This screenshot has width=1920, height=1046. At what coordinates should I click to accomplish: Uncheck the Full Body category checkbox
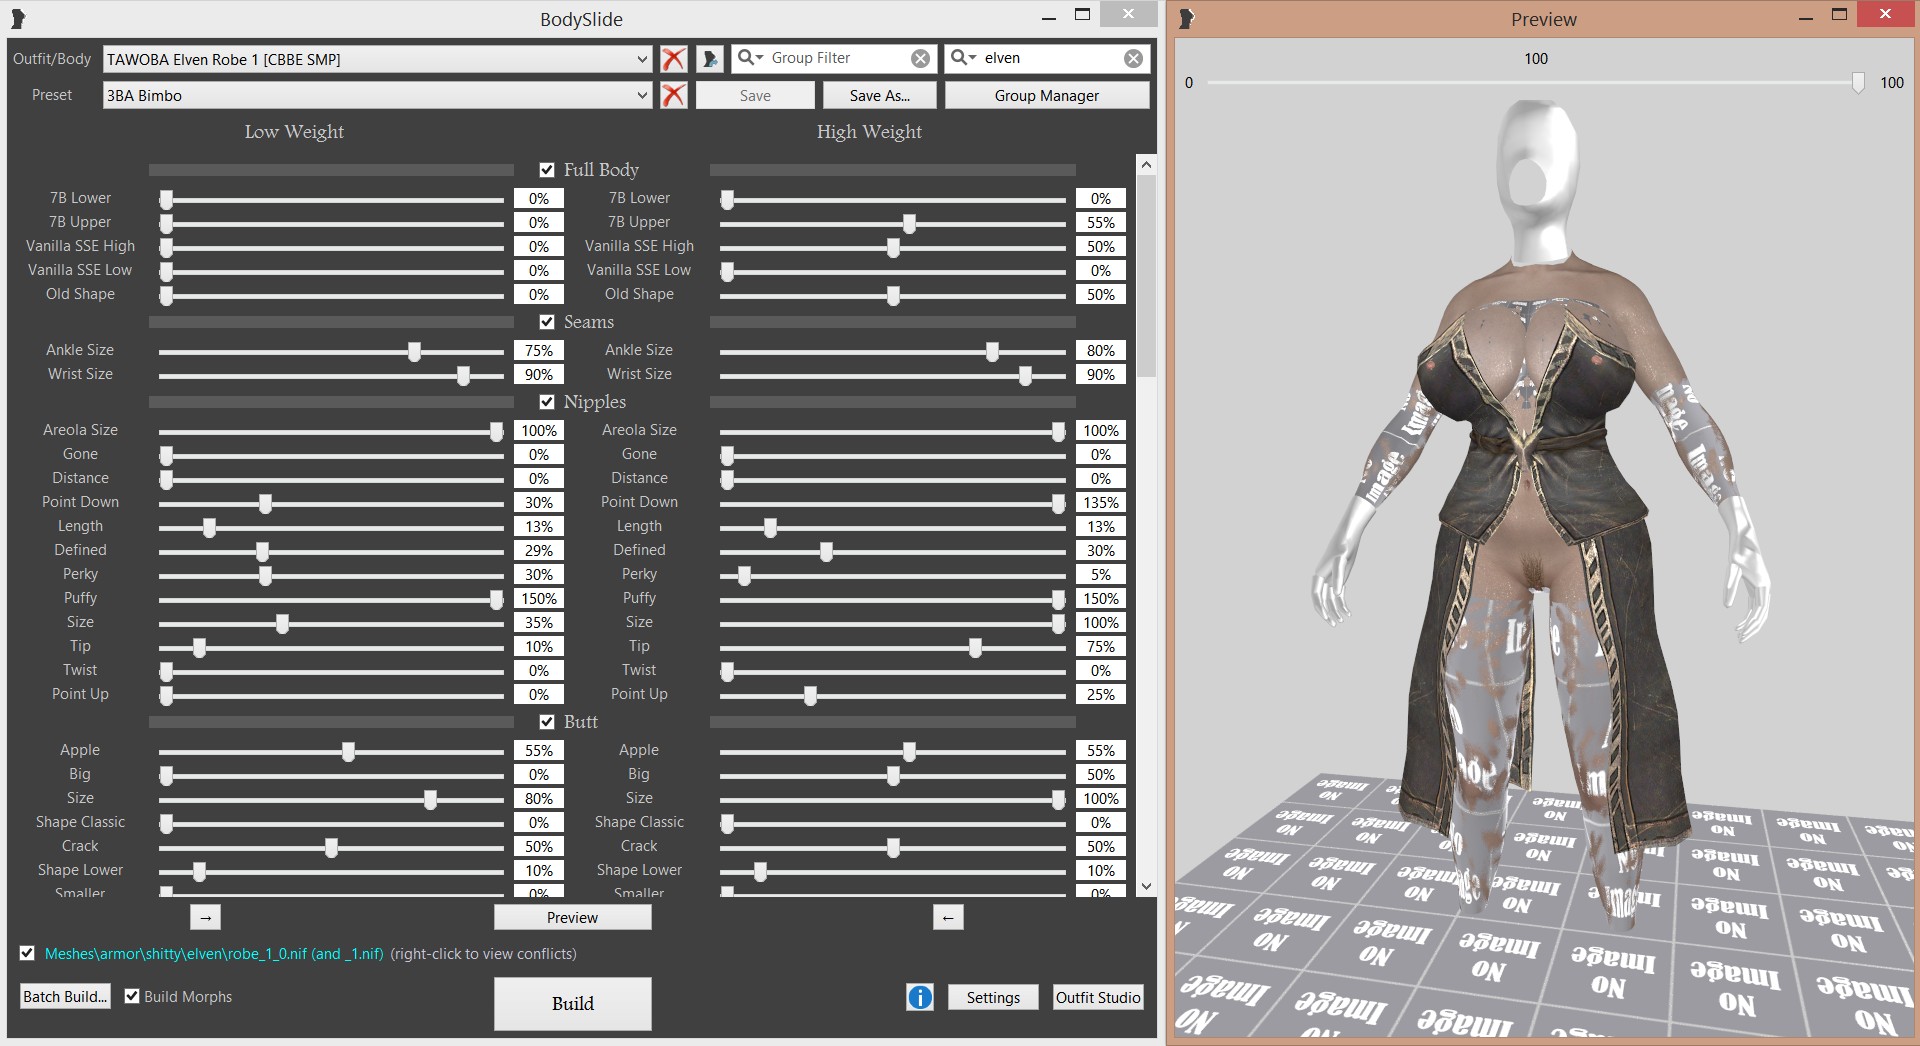point(547,170)
